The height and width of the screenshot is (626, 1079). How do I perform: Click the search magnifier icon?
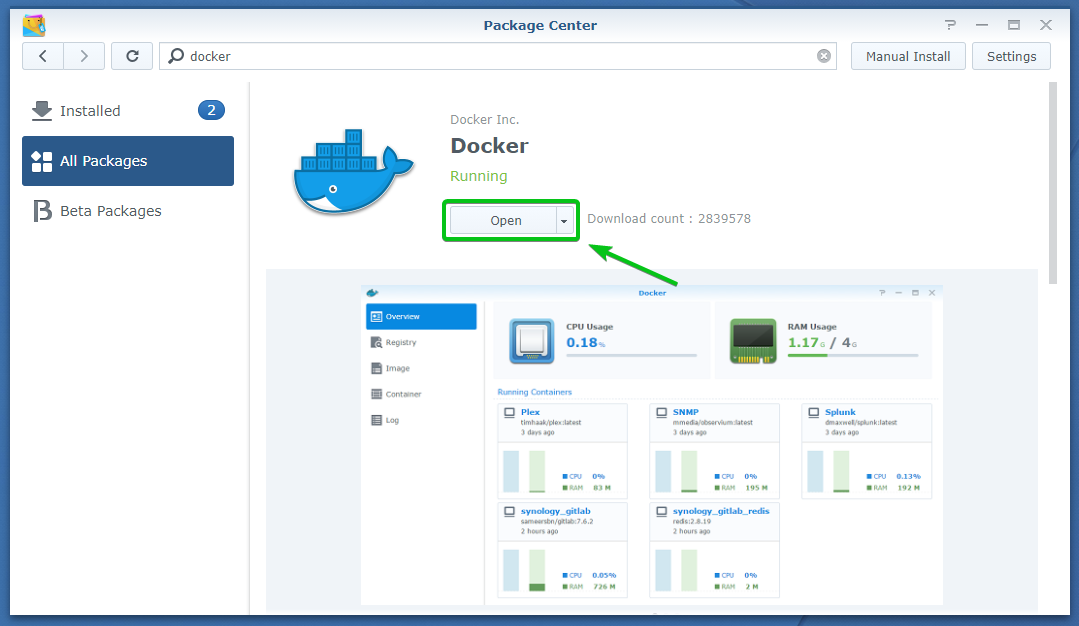click(176, 56)
